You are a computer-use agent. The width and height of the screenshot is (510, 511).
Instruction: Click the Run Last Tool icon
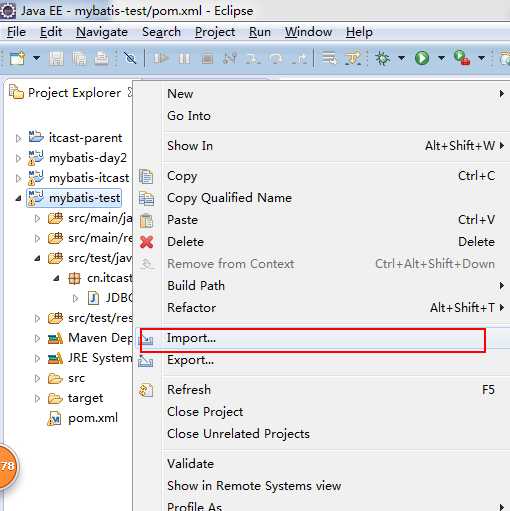click(462, 58)
